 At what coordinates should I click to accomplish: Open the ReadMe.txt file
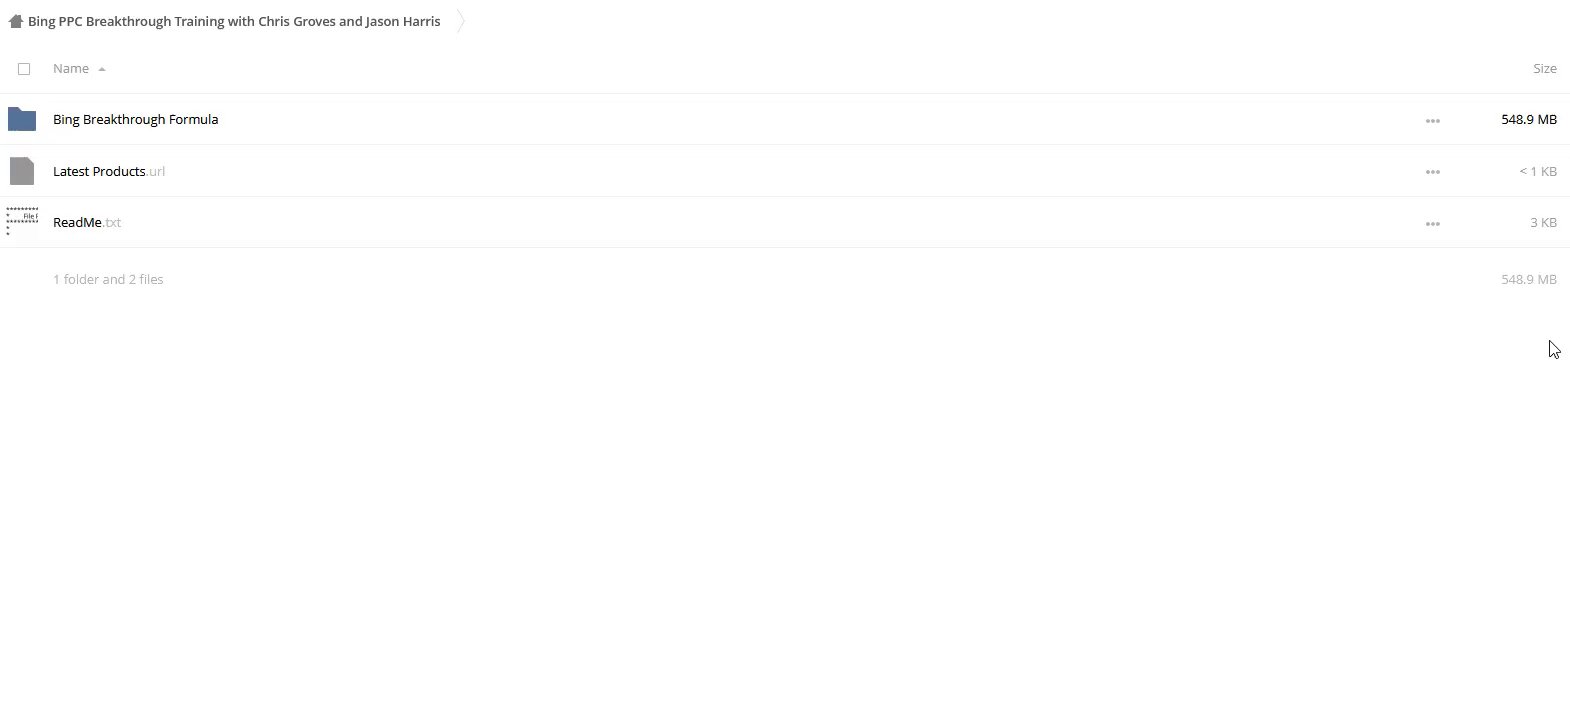(87, 222)
